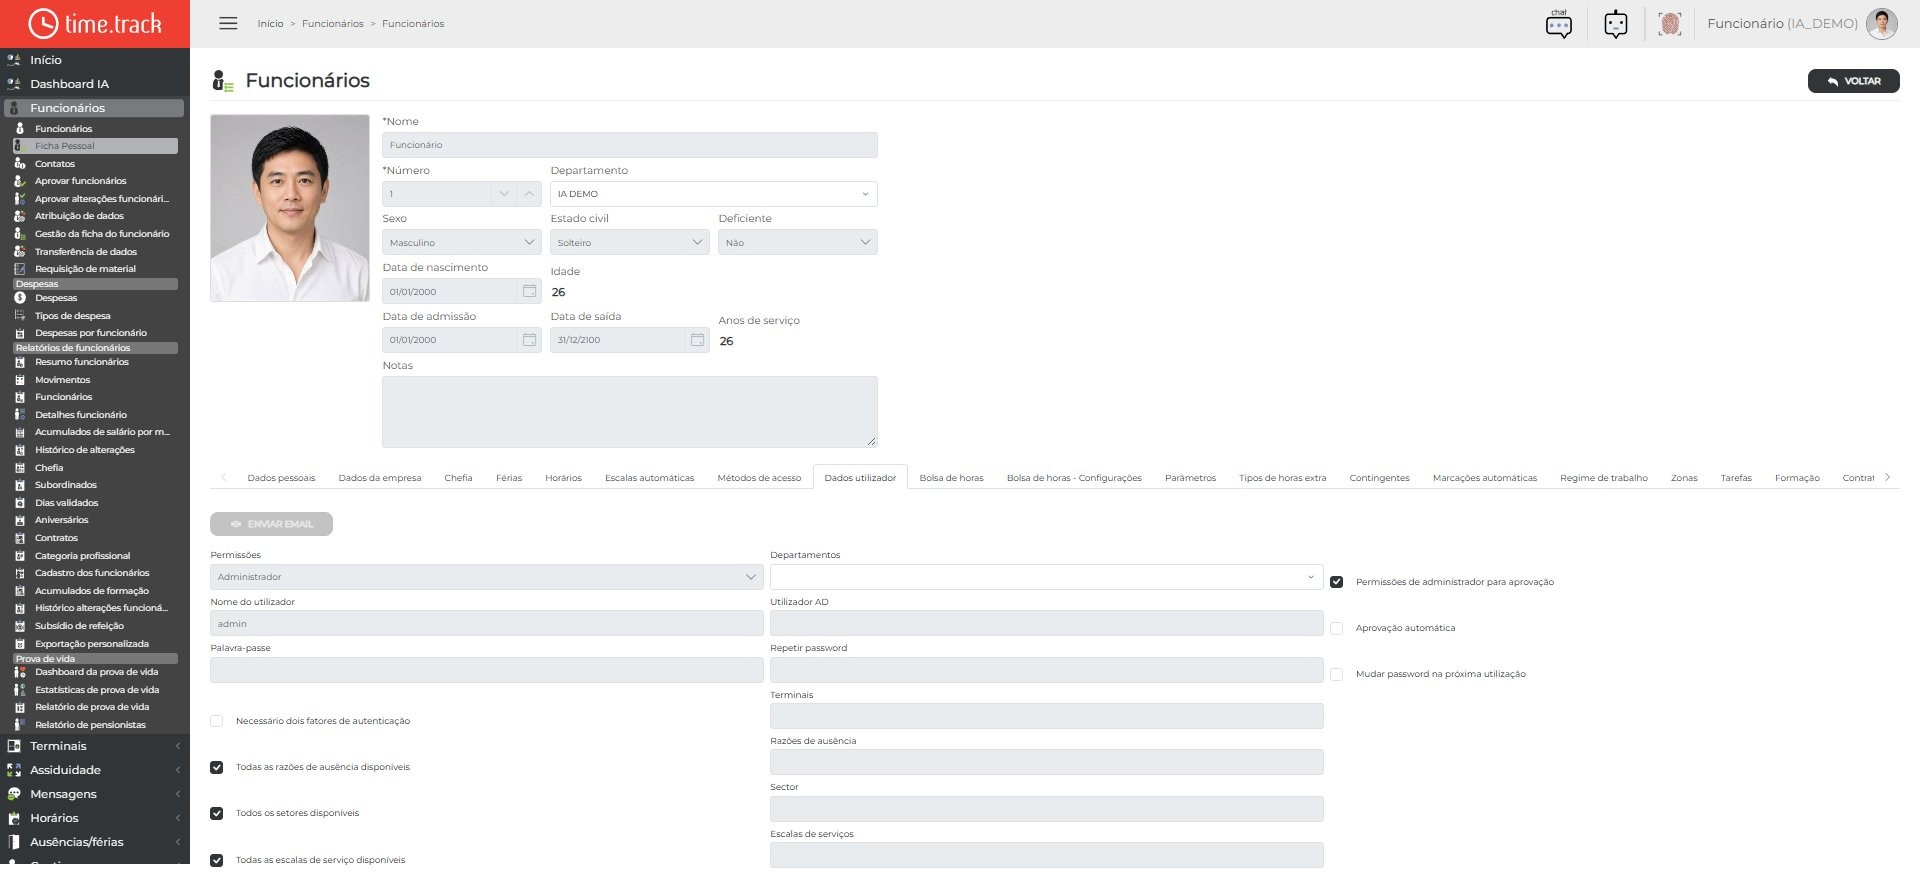Click the Contatos sidebar icon
1920x878 pixels.
[x=20, y=163]
